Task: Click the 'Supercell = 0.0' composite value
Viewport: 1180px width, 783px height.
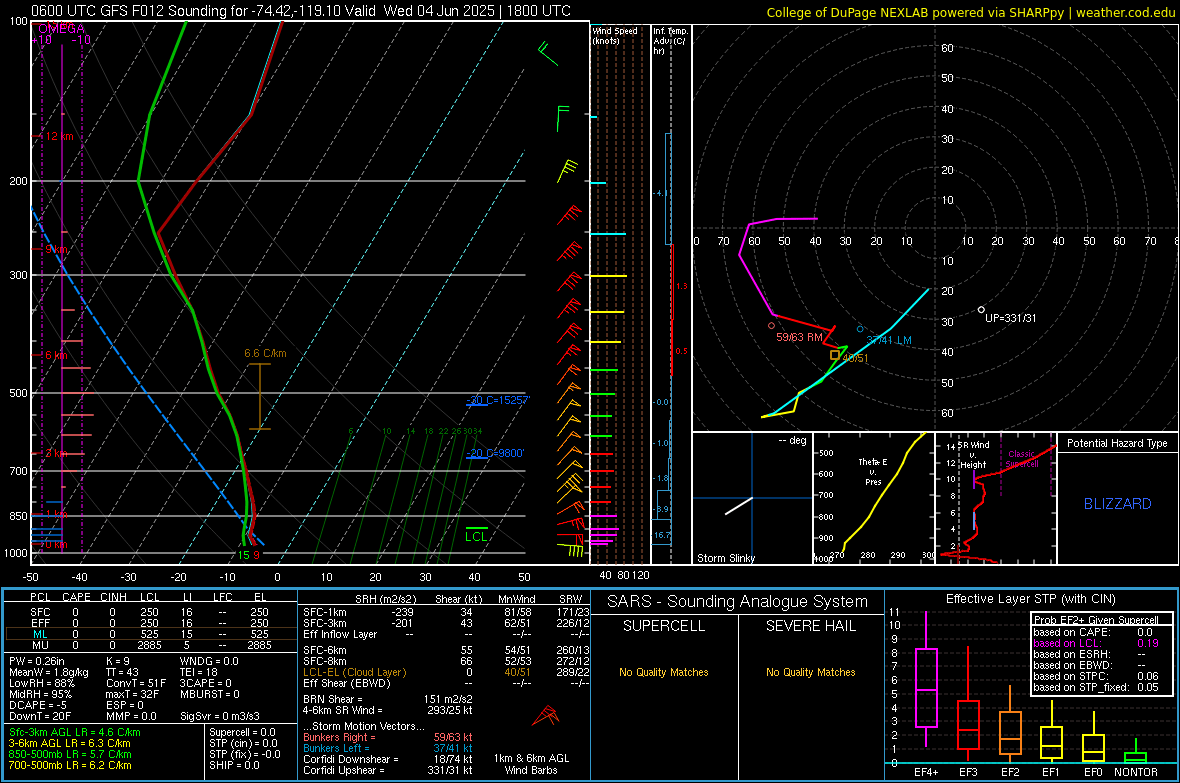Action: pyautogui.click(x=242, y=732)
